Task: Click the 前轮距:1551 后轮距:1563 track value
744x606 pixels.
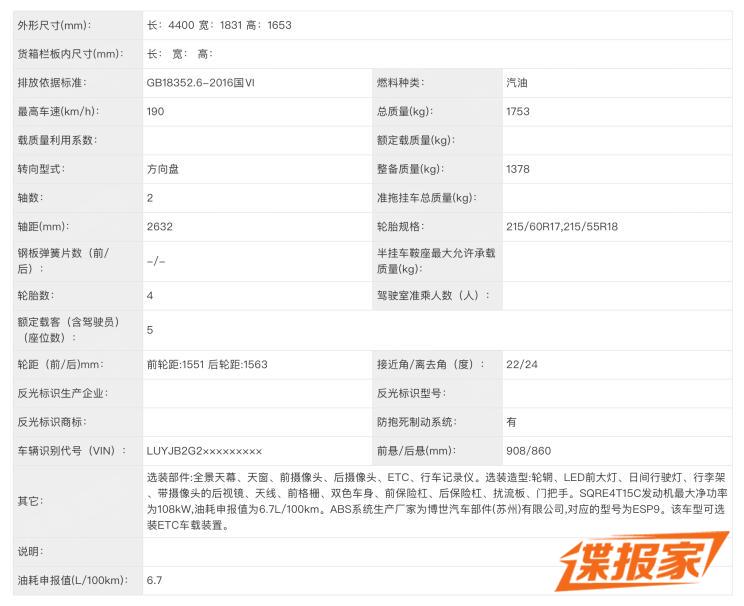Action: [x=207, y=364]
